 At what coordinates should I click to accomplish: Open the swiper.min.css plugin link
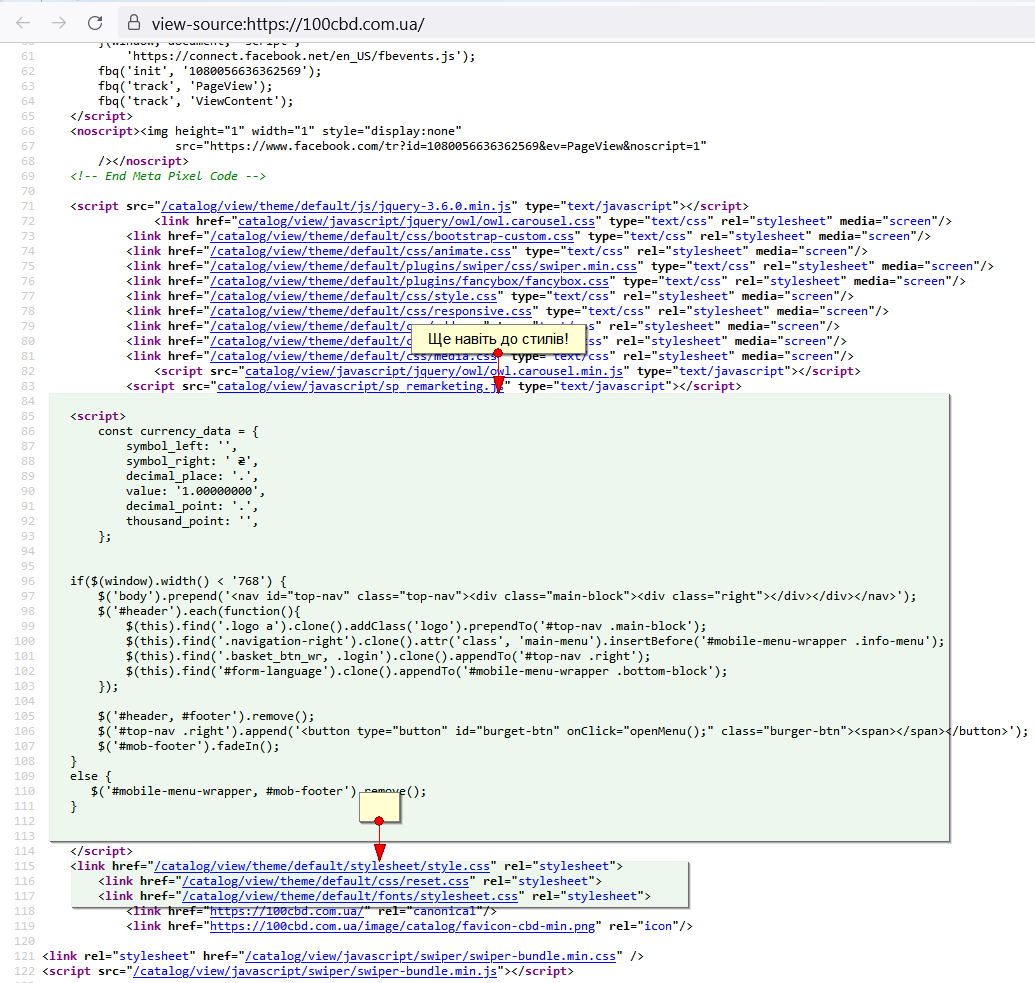click(x=423, y=266)
